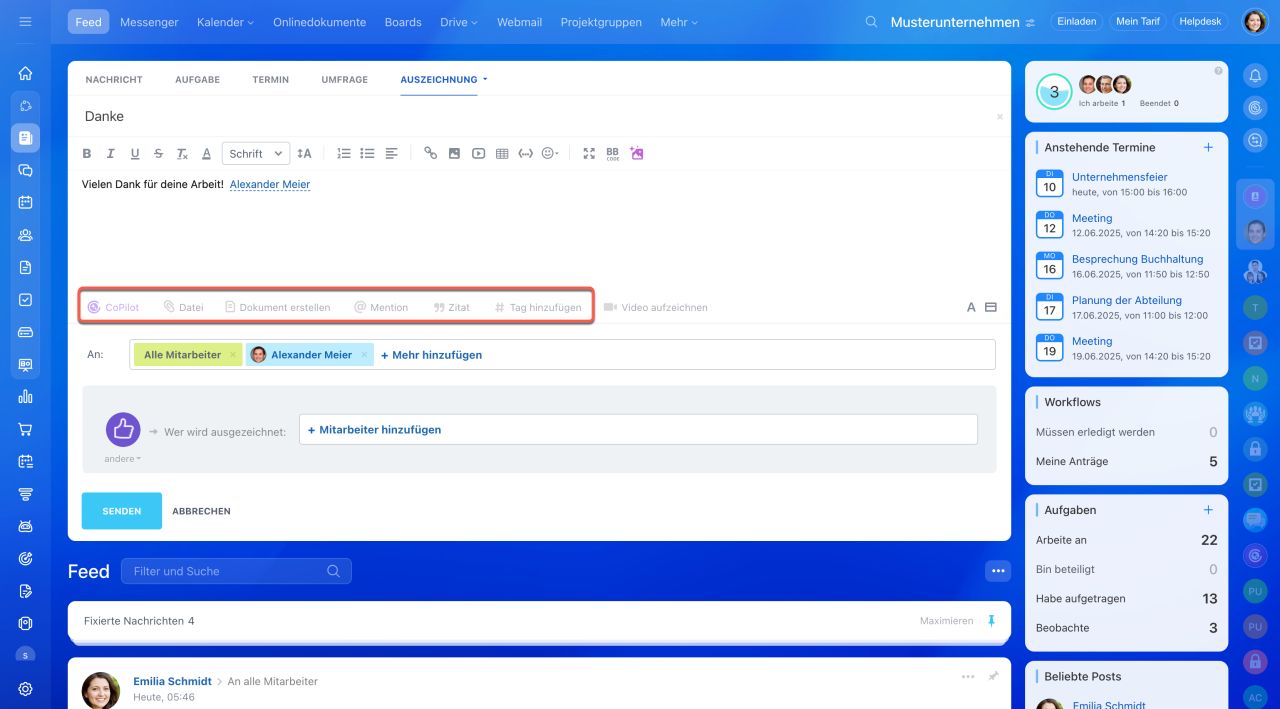This screenshot has height=709, width=1280.
Task: Click the Mention button
Action: click(381, 307)
